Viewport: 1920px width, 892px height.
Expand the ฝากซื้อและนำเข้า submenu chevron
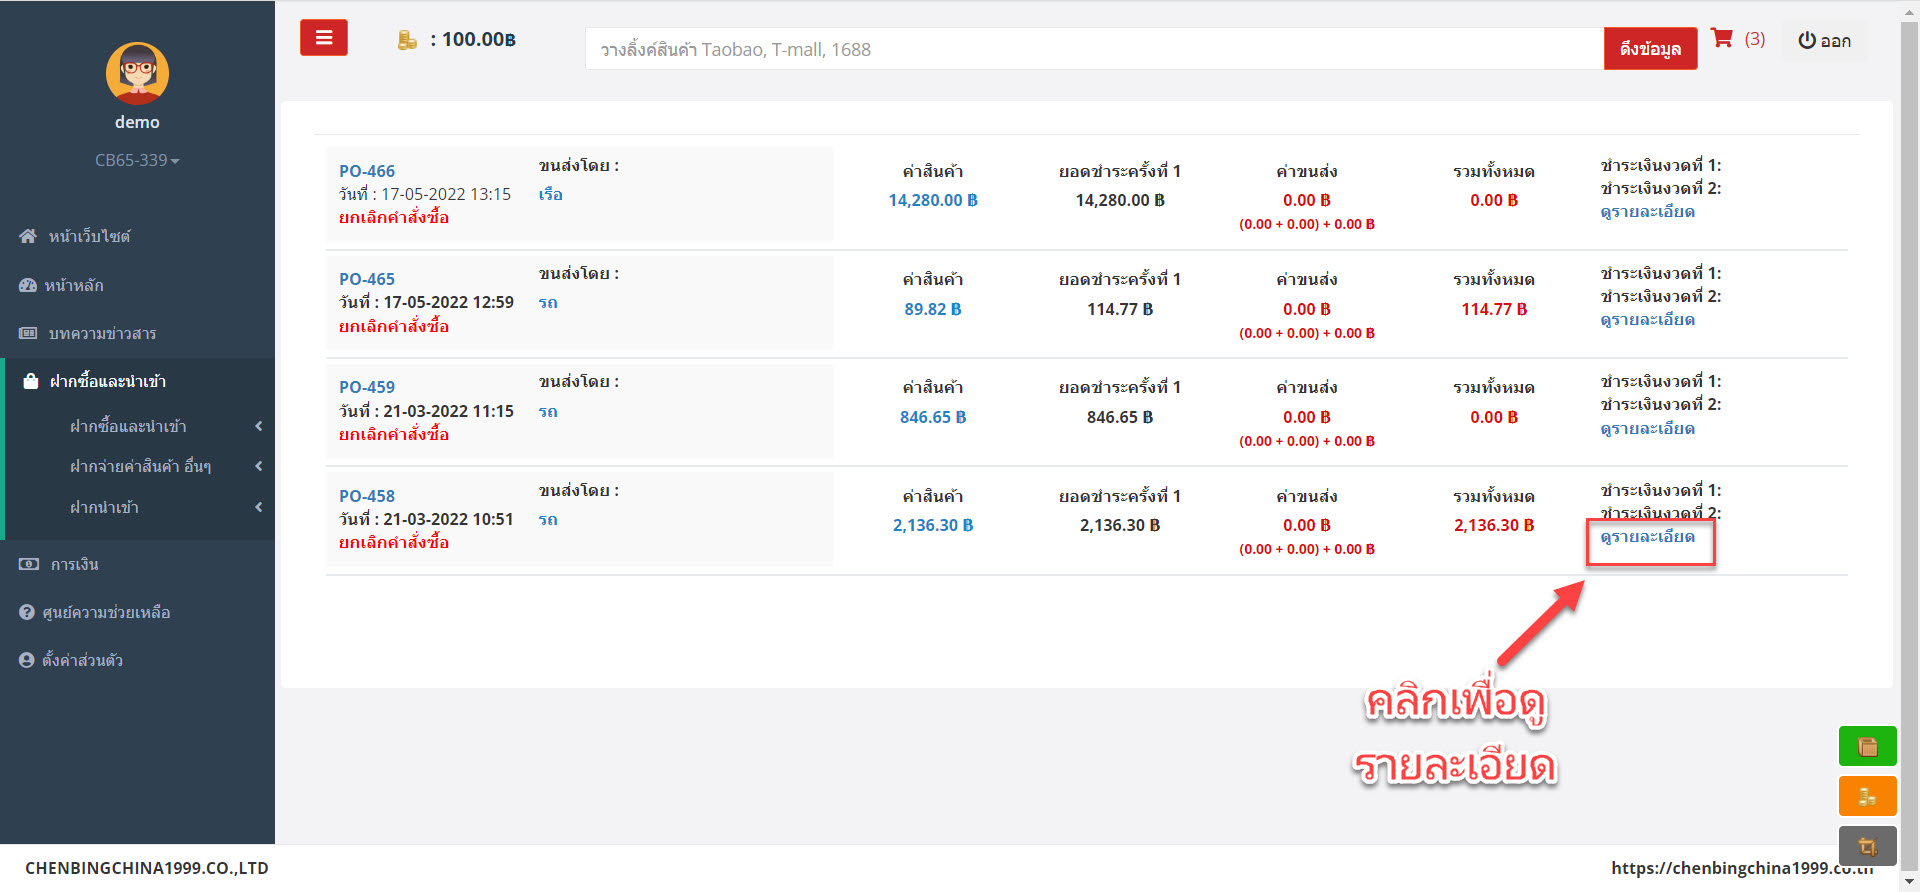pyautogui.click(x=259, y=426)
